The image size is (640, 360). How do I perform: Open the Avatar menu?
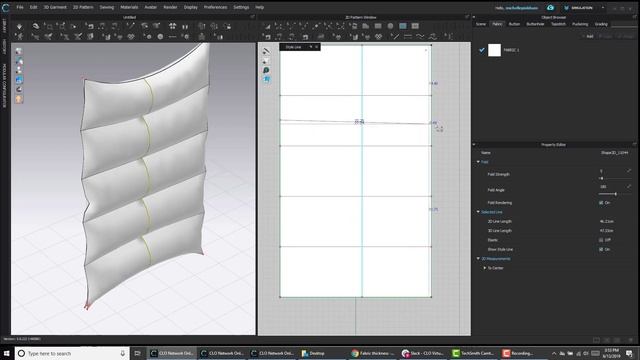click(151, 7)
